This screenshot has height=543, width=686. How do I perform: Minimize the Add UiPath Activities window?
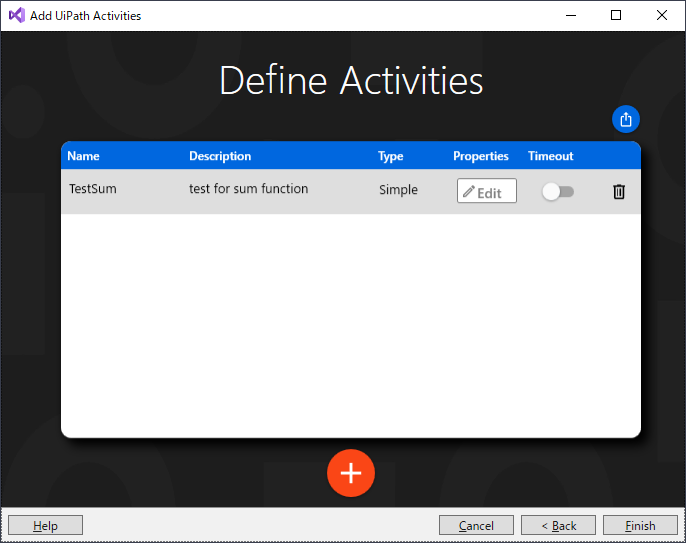[570, 15]
